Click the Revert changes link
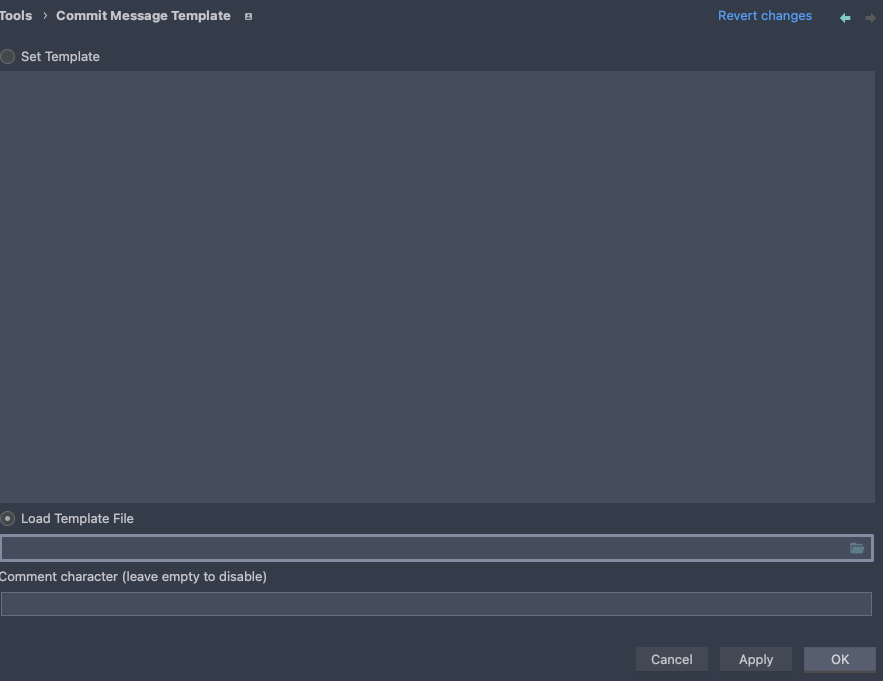Screen dimensions: 883x681 [x=765, y=16]
